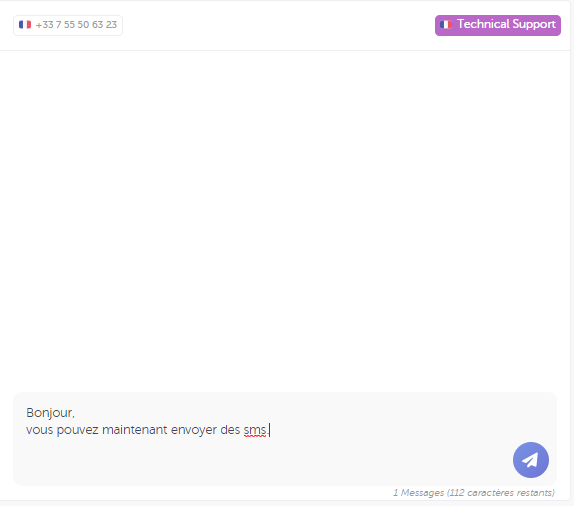
Task: Click the comma after "Bonjour"
Action: pyautogui.click(x=74, y=417)
